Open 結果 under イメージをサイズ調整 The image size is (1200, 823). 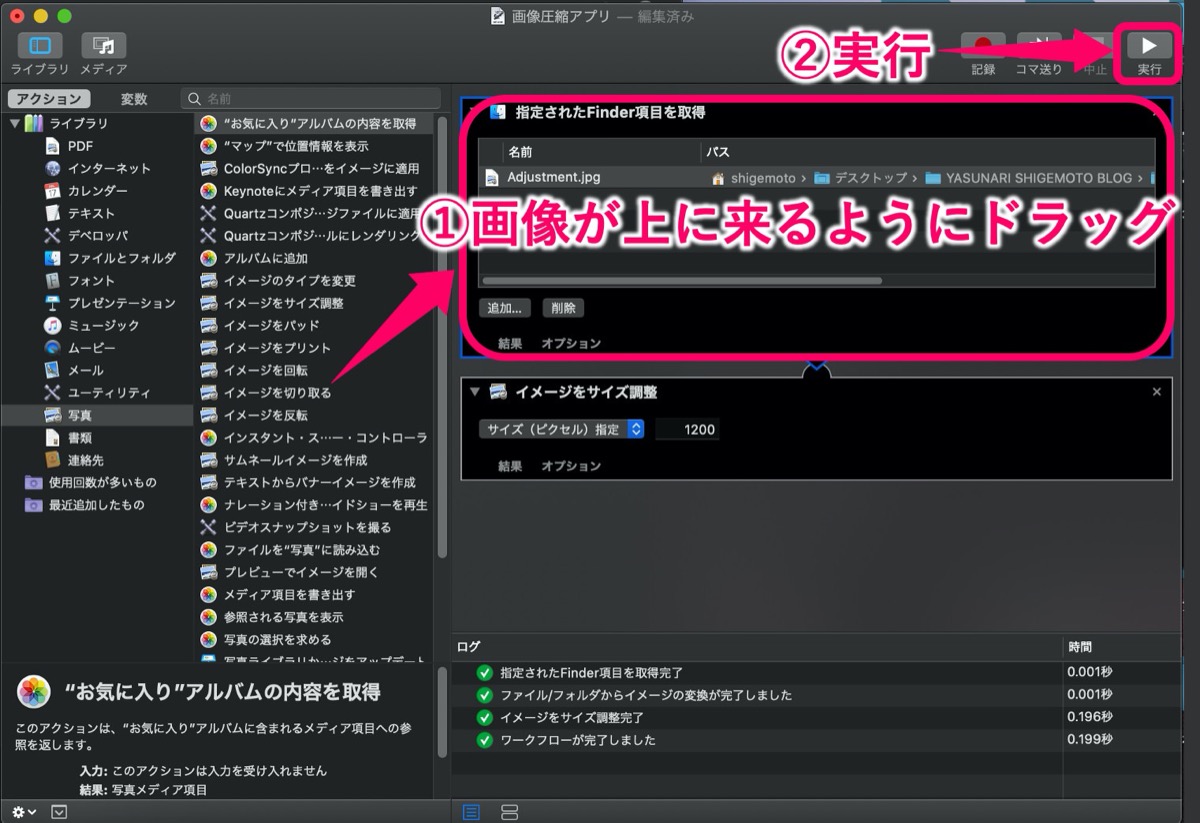[510, 466]
